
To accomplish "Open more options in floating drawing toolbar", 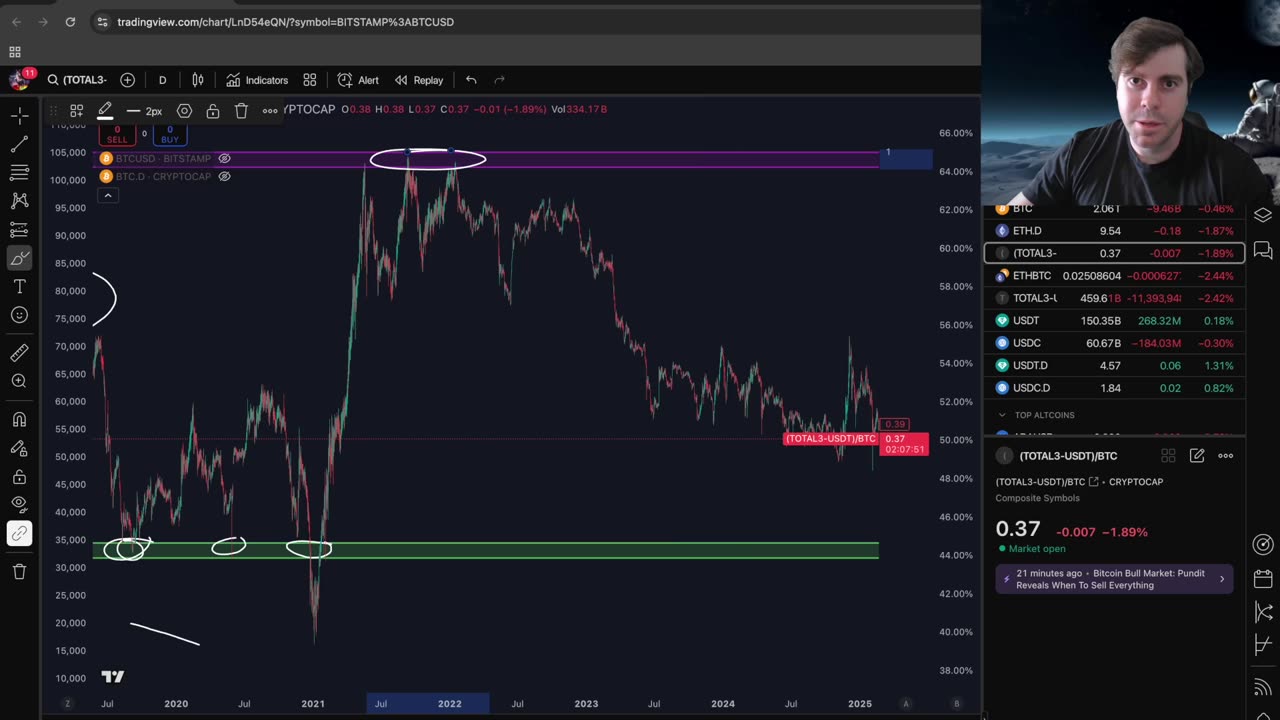I will [x=270, y=111].
